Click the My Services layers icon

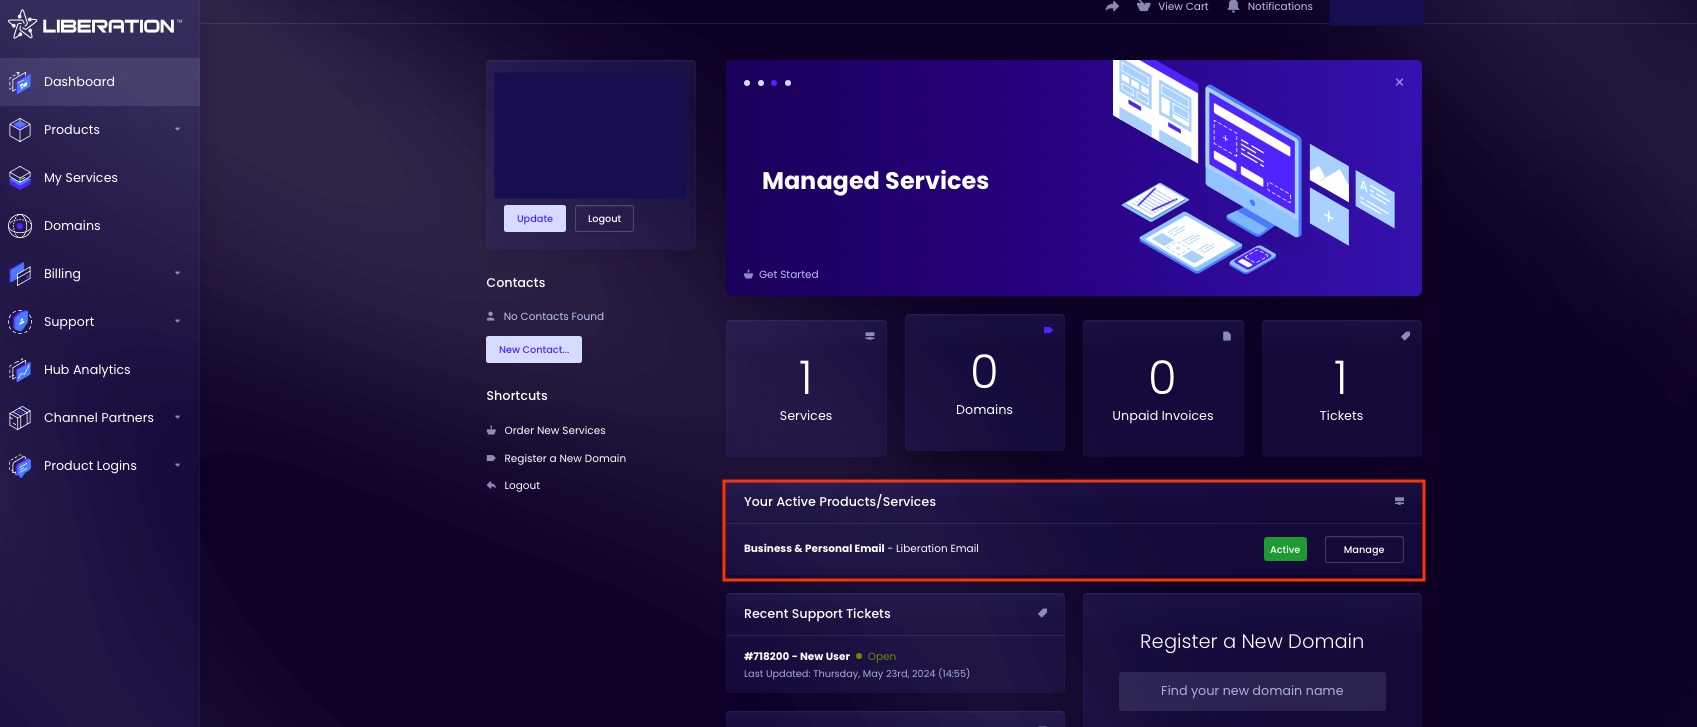pos(20,178)
